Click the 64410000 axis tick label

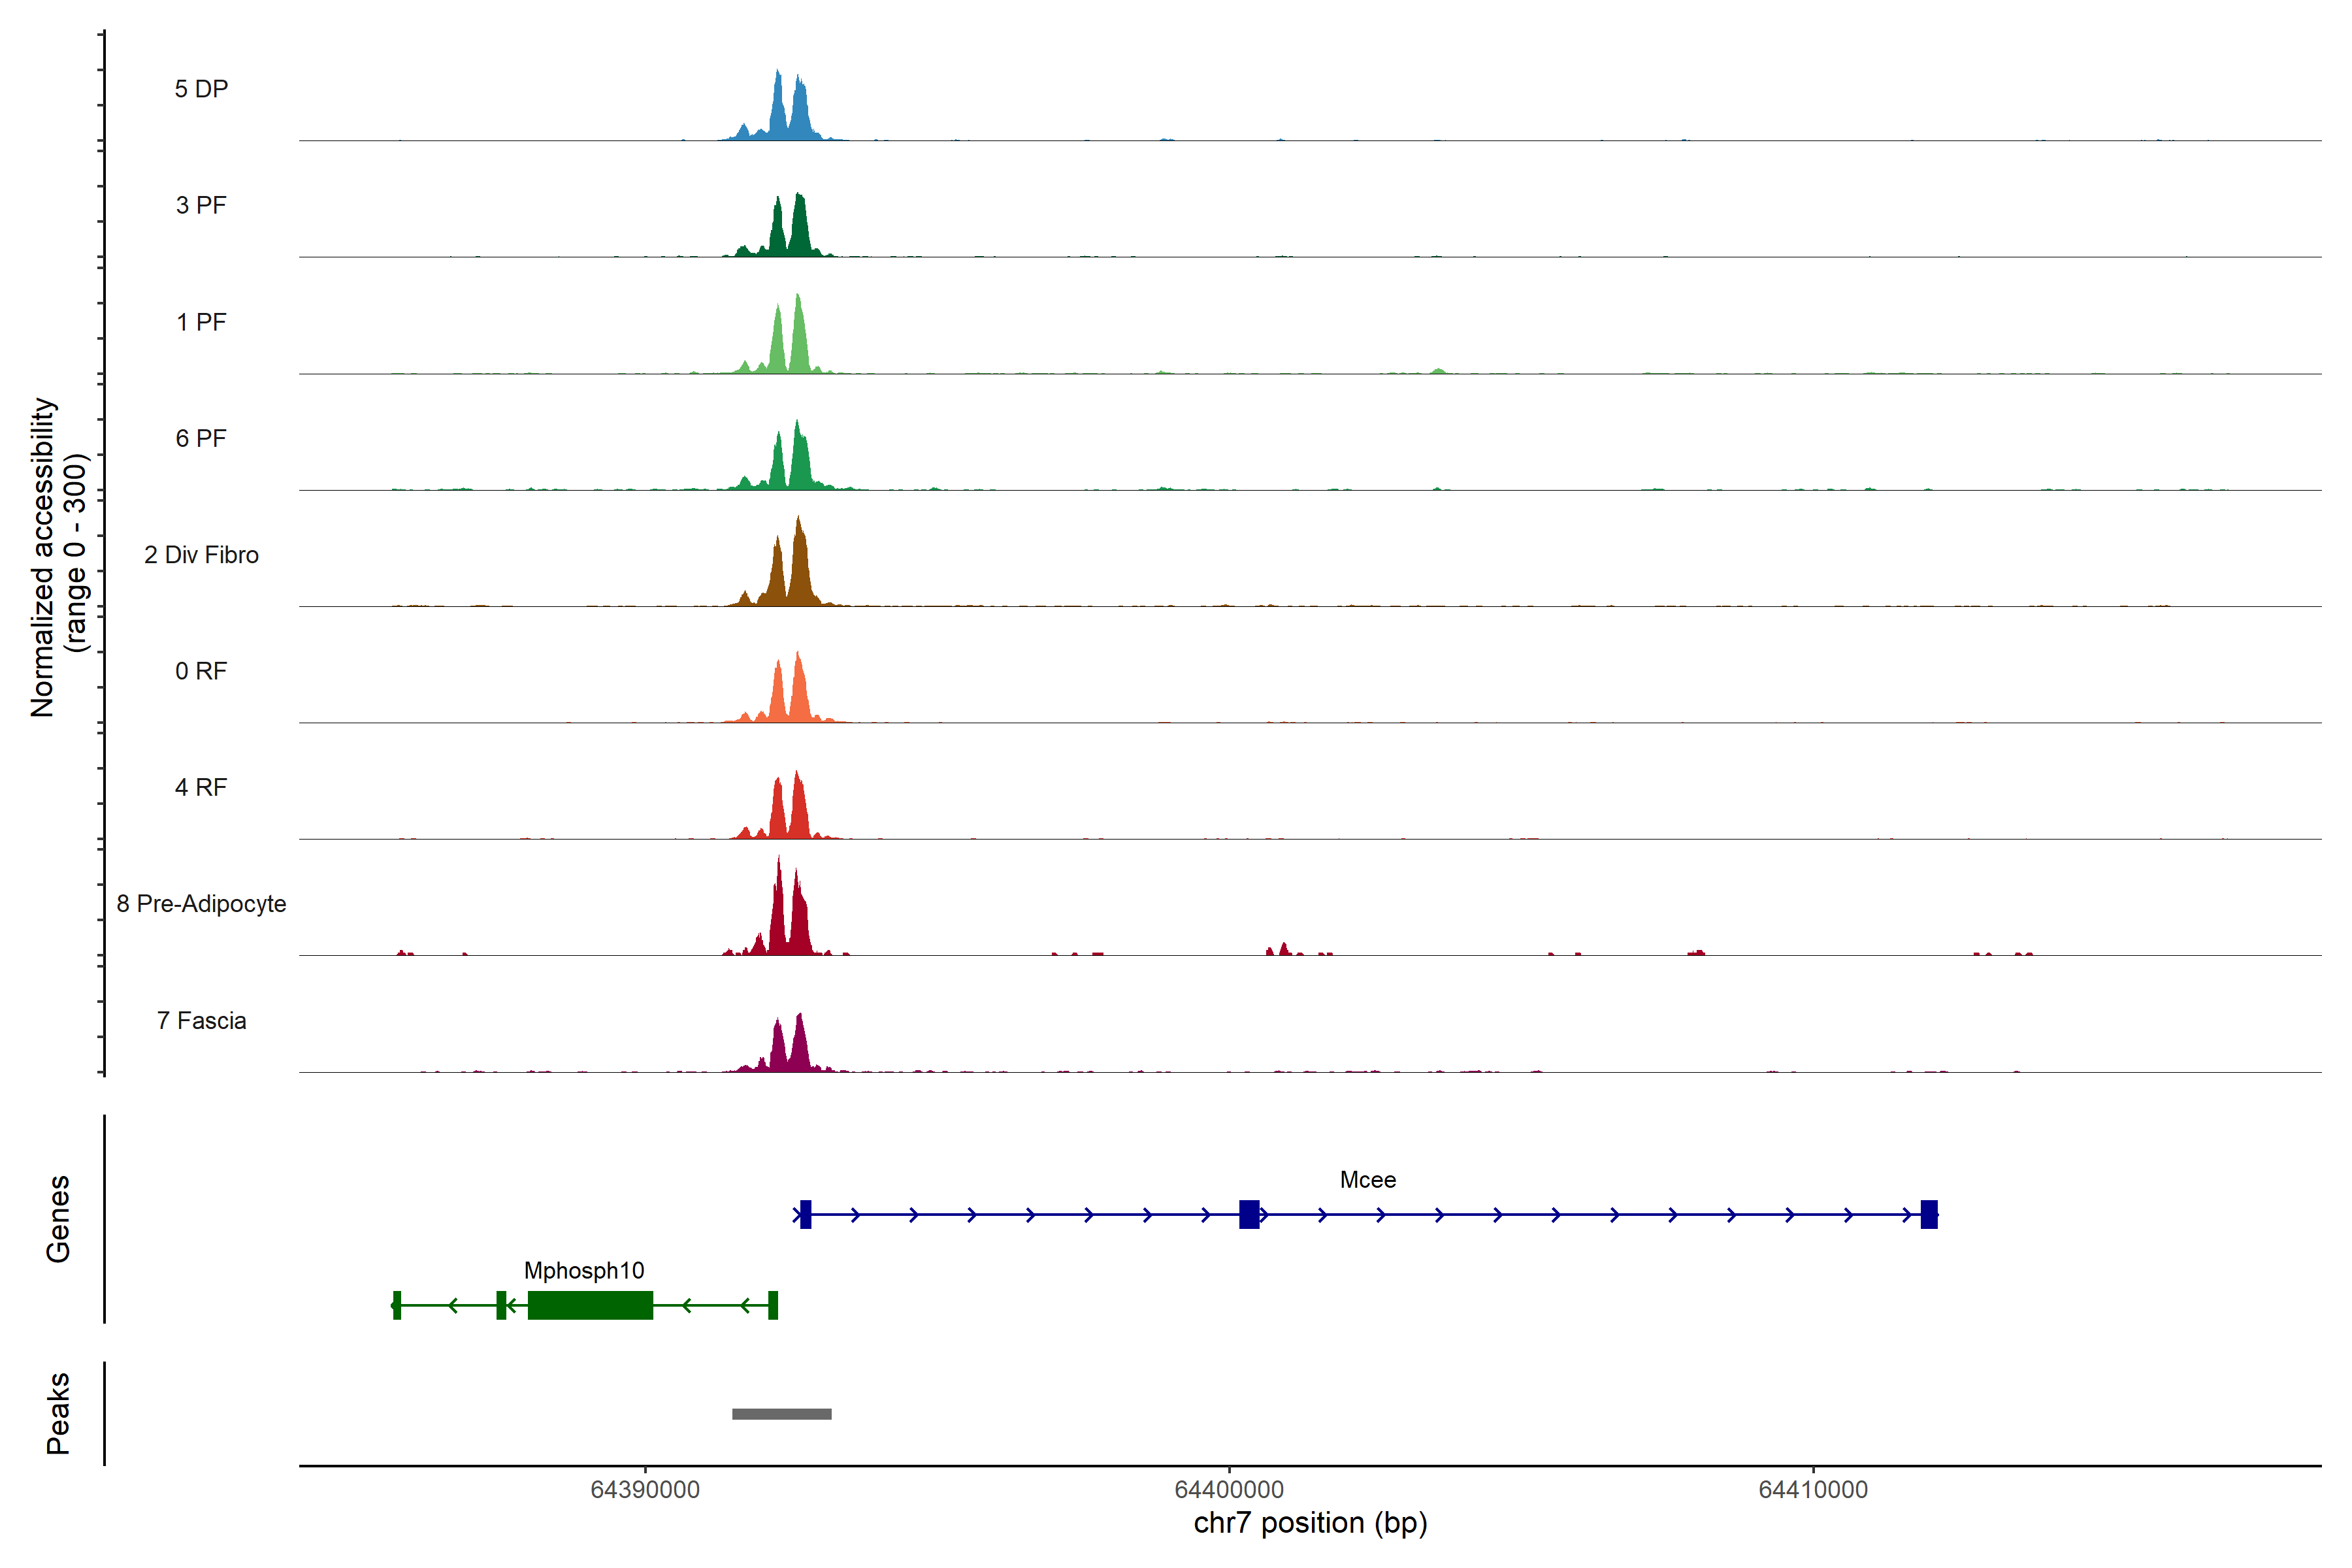[1812, 1490]
